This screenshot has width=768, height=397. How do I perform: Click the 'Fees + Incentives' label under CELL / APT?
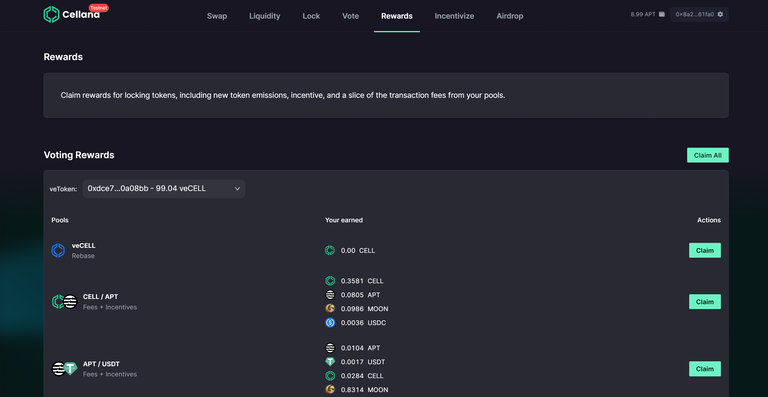110,307
